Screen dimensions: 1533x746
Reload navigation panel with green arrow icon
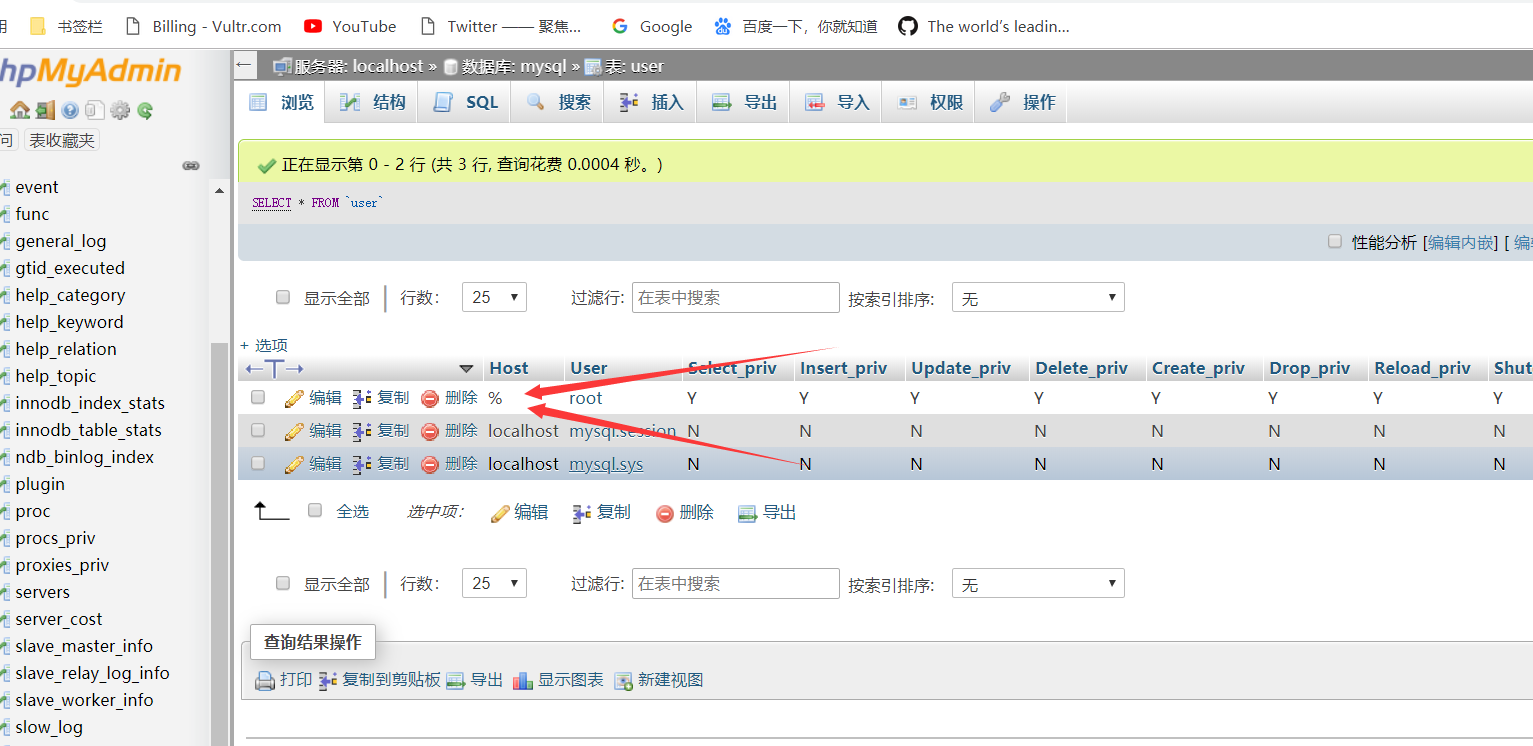146,110
